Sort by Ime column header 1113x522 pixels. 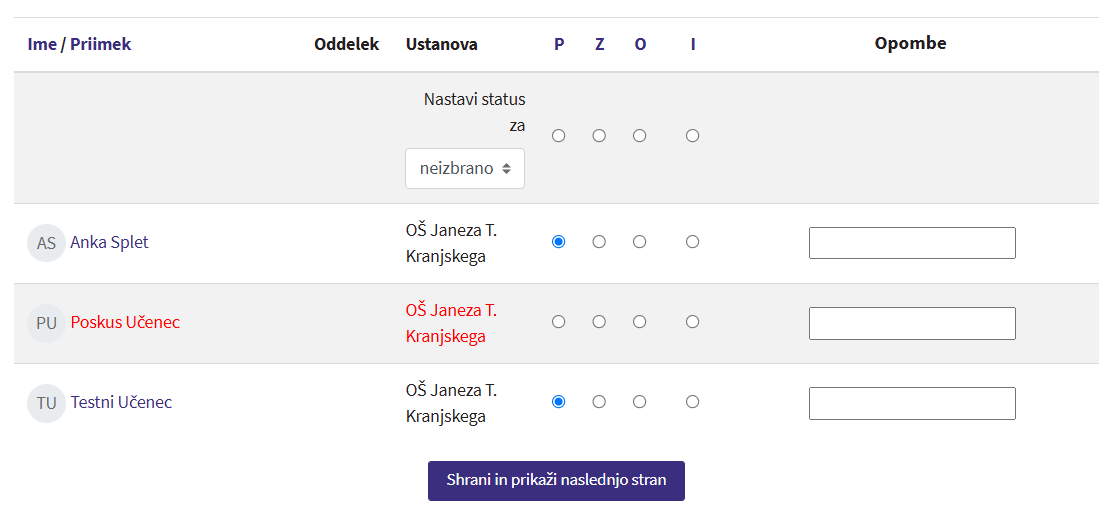pos(42,44)
